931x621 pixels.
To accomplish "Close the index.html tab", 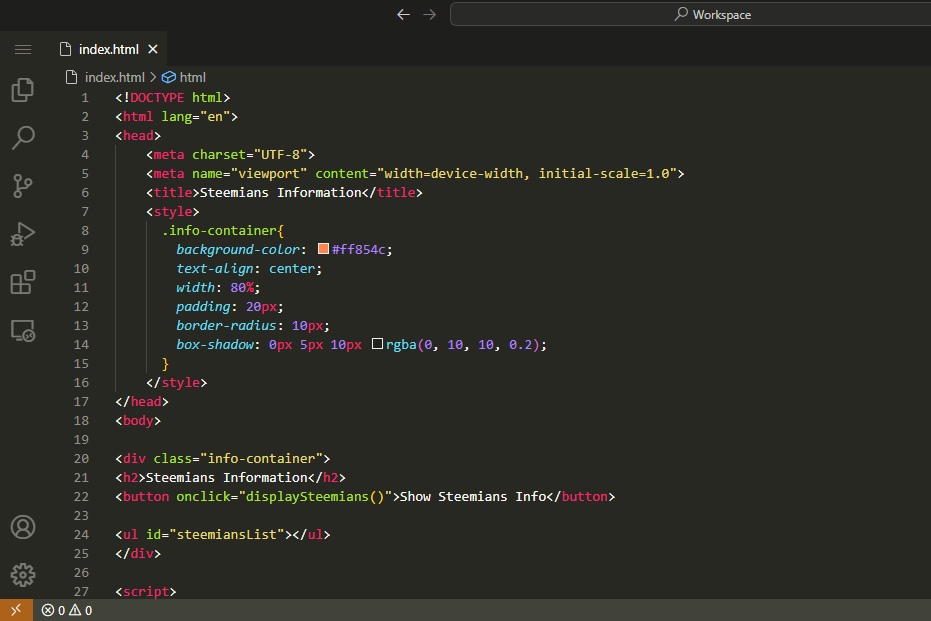I will [x=153, y=49].
